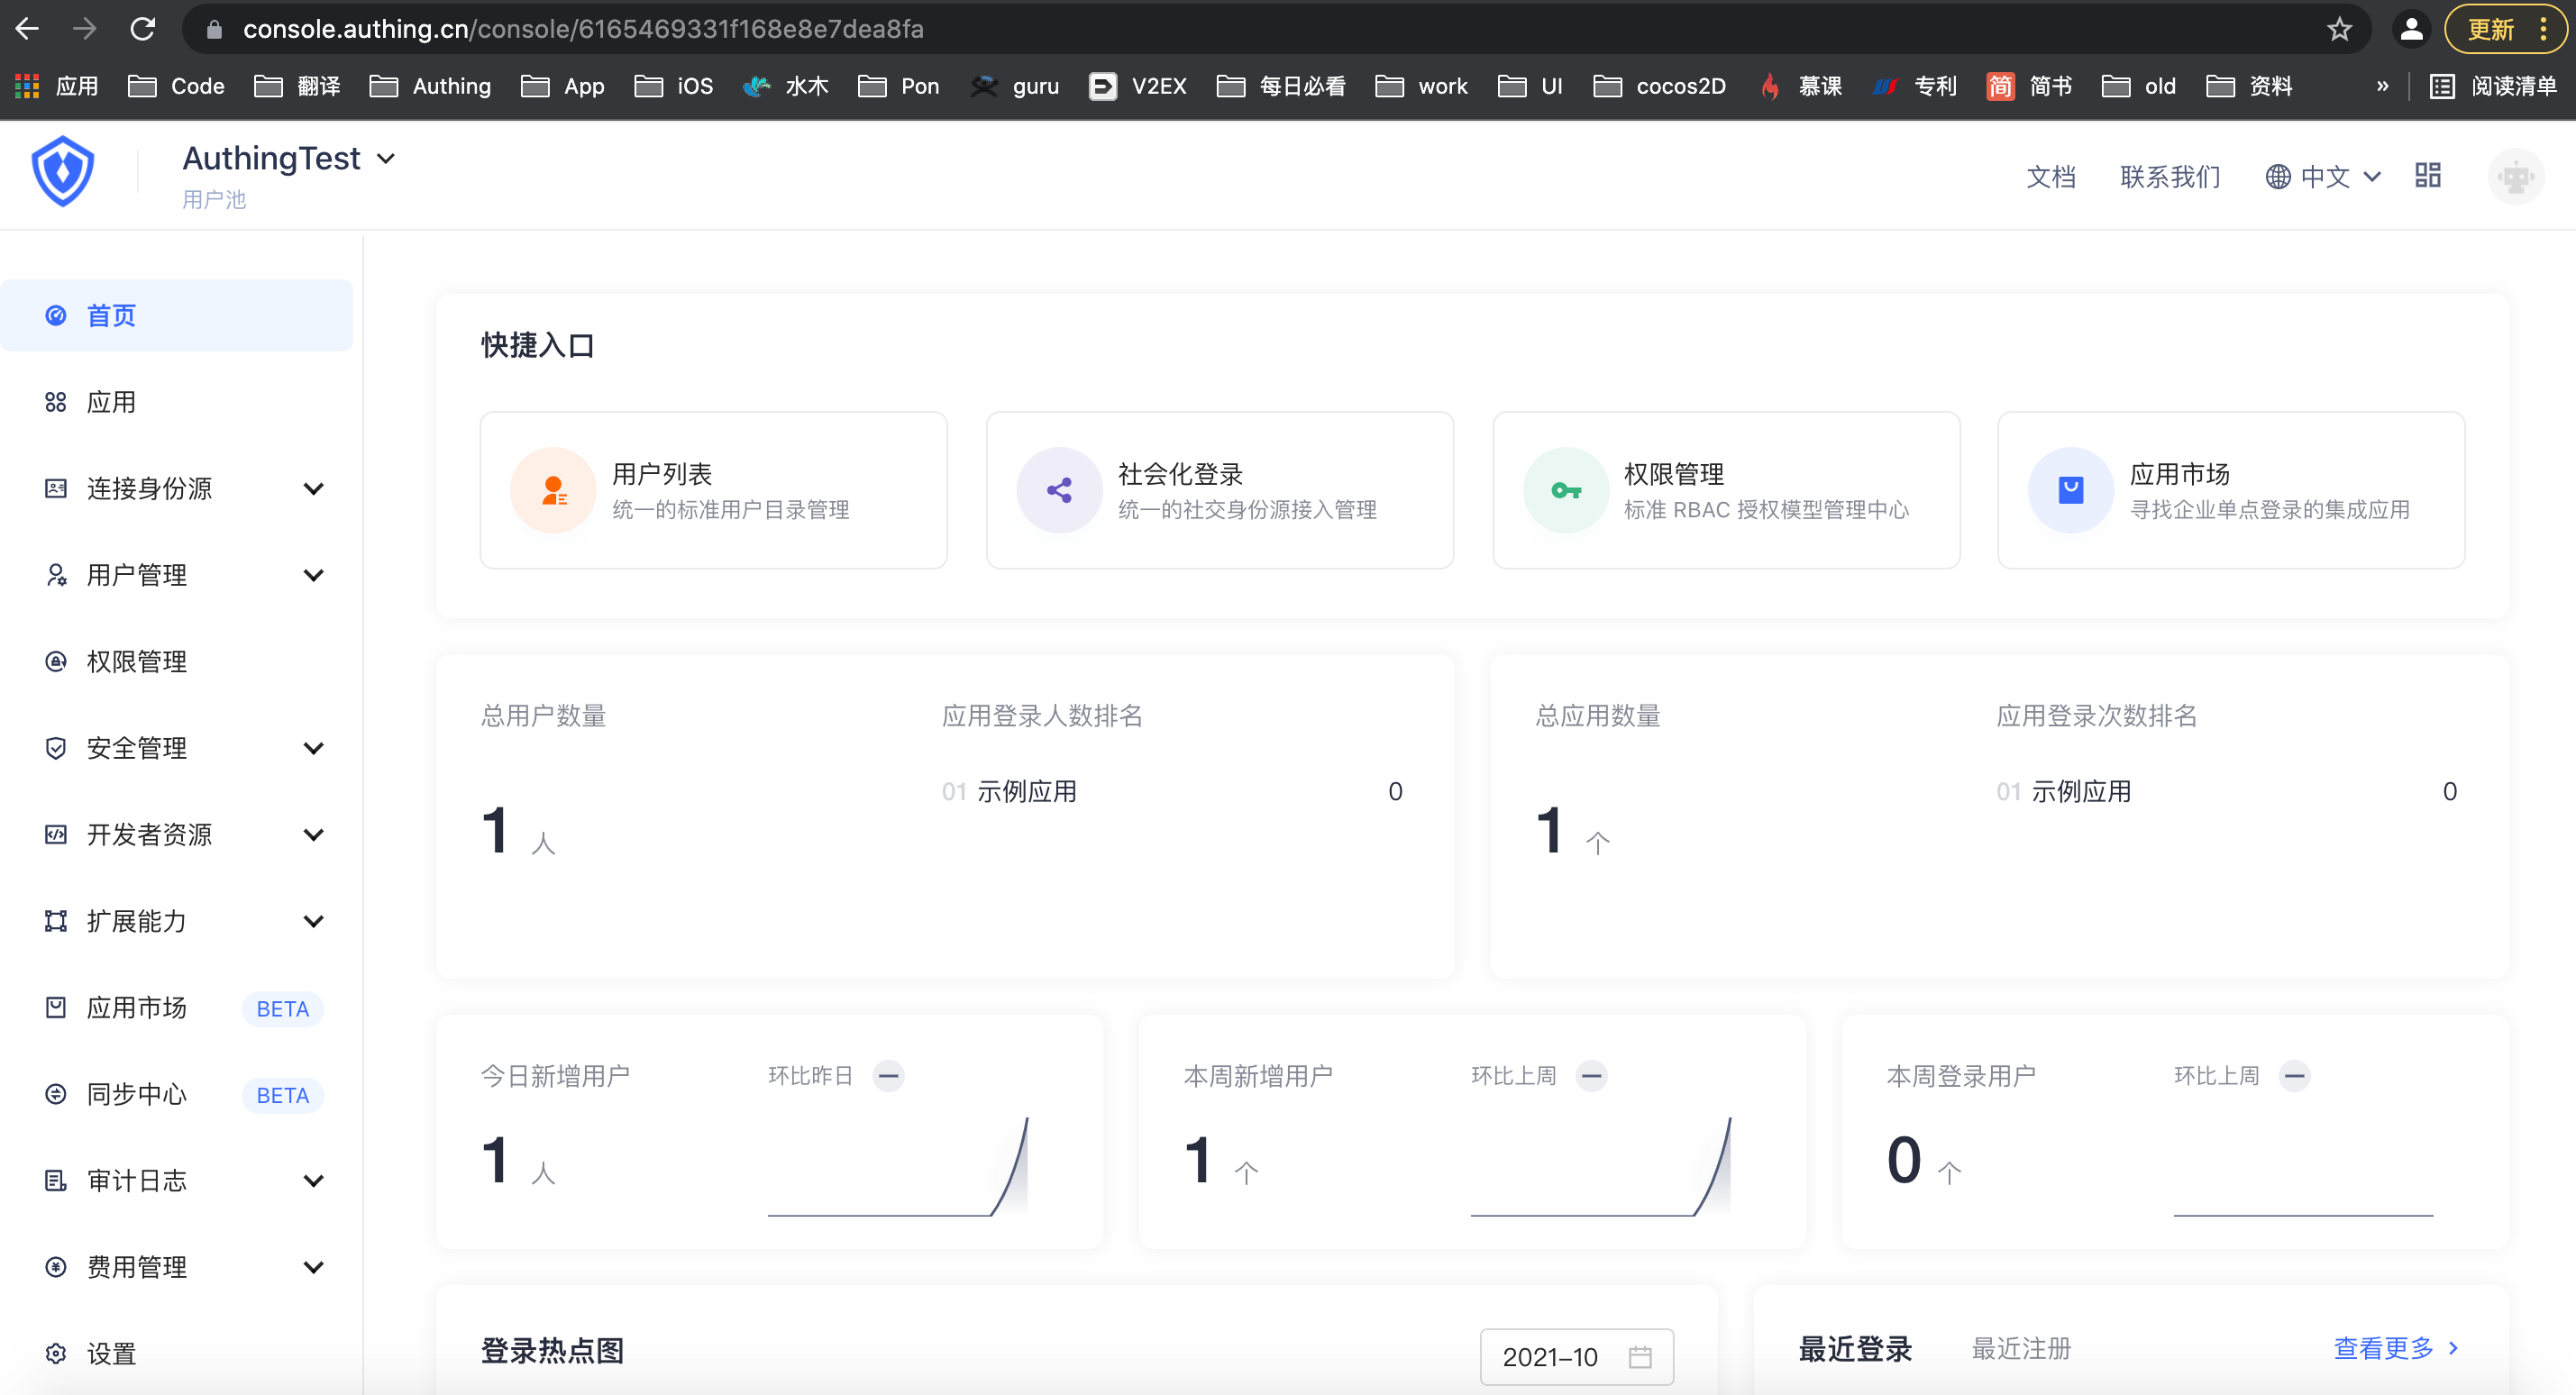Expand the 费用管理 menu chevron

[x=313, y=1267]
